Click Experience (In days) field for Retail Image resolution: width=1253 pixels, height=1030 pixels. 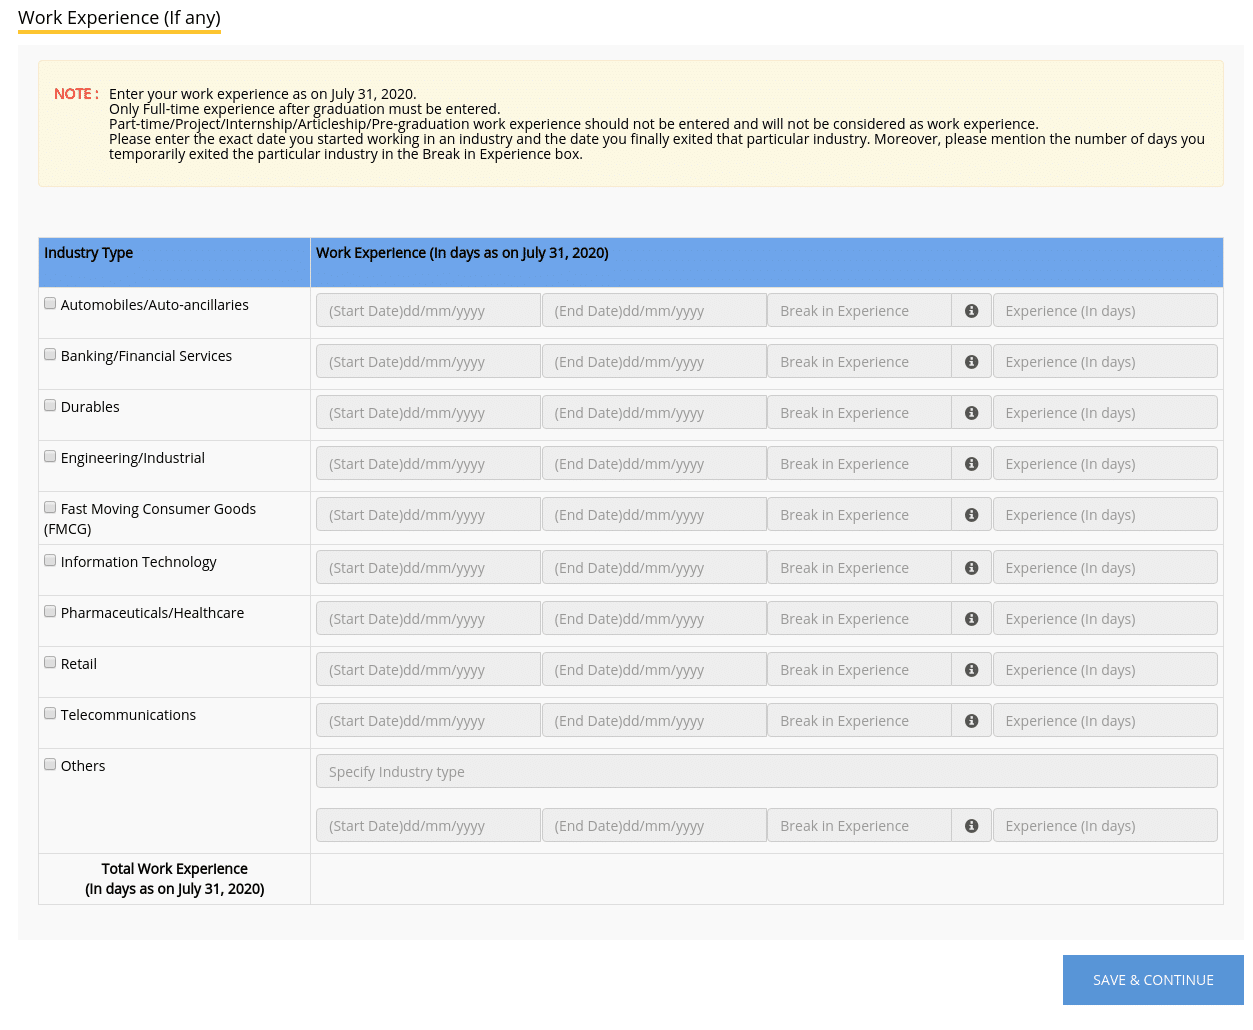pos(1105,670)
